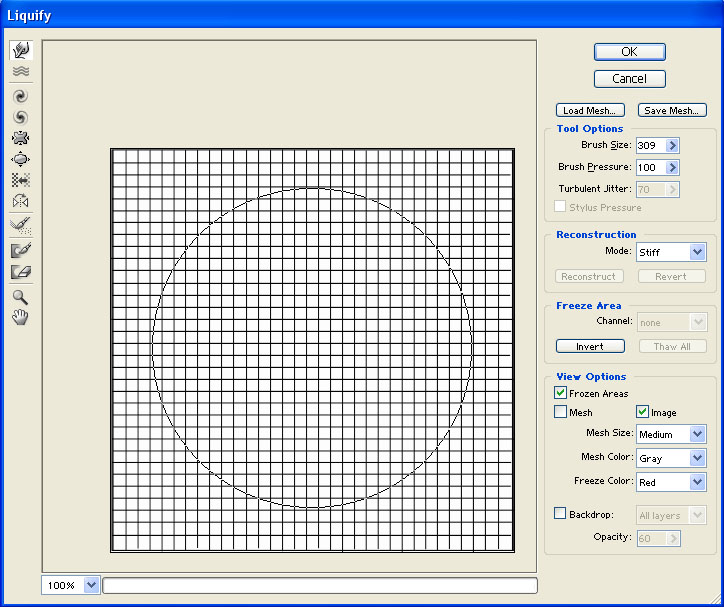Pick the Freeze tool
The height and width of the screenshot is (607, 724).
[20, 250]
